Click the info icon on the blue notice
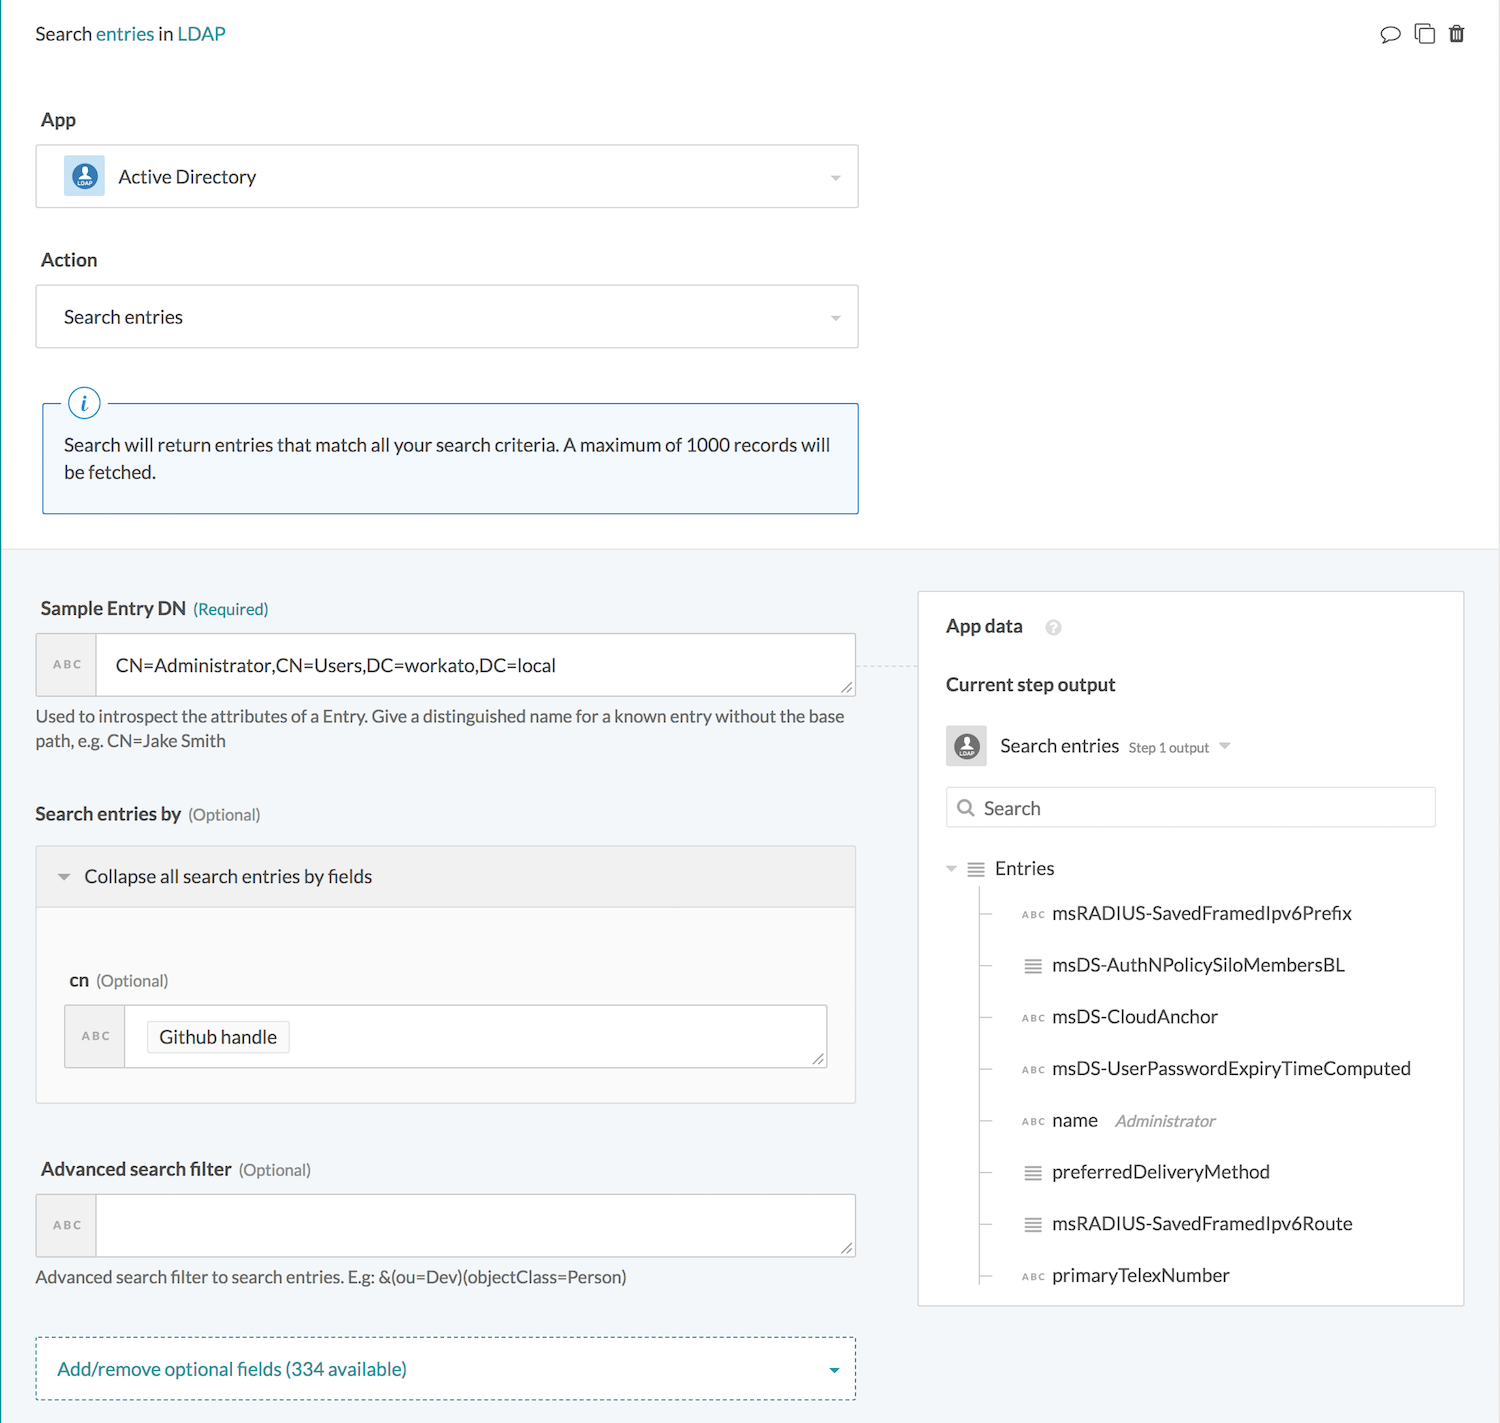The height and width of the screenshot is (1423, 1500). coord(84,402)
